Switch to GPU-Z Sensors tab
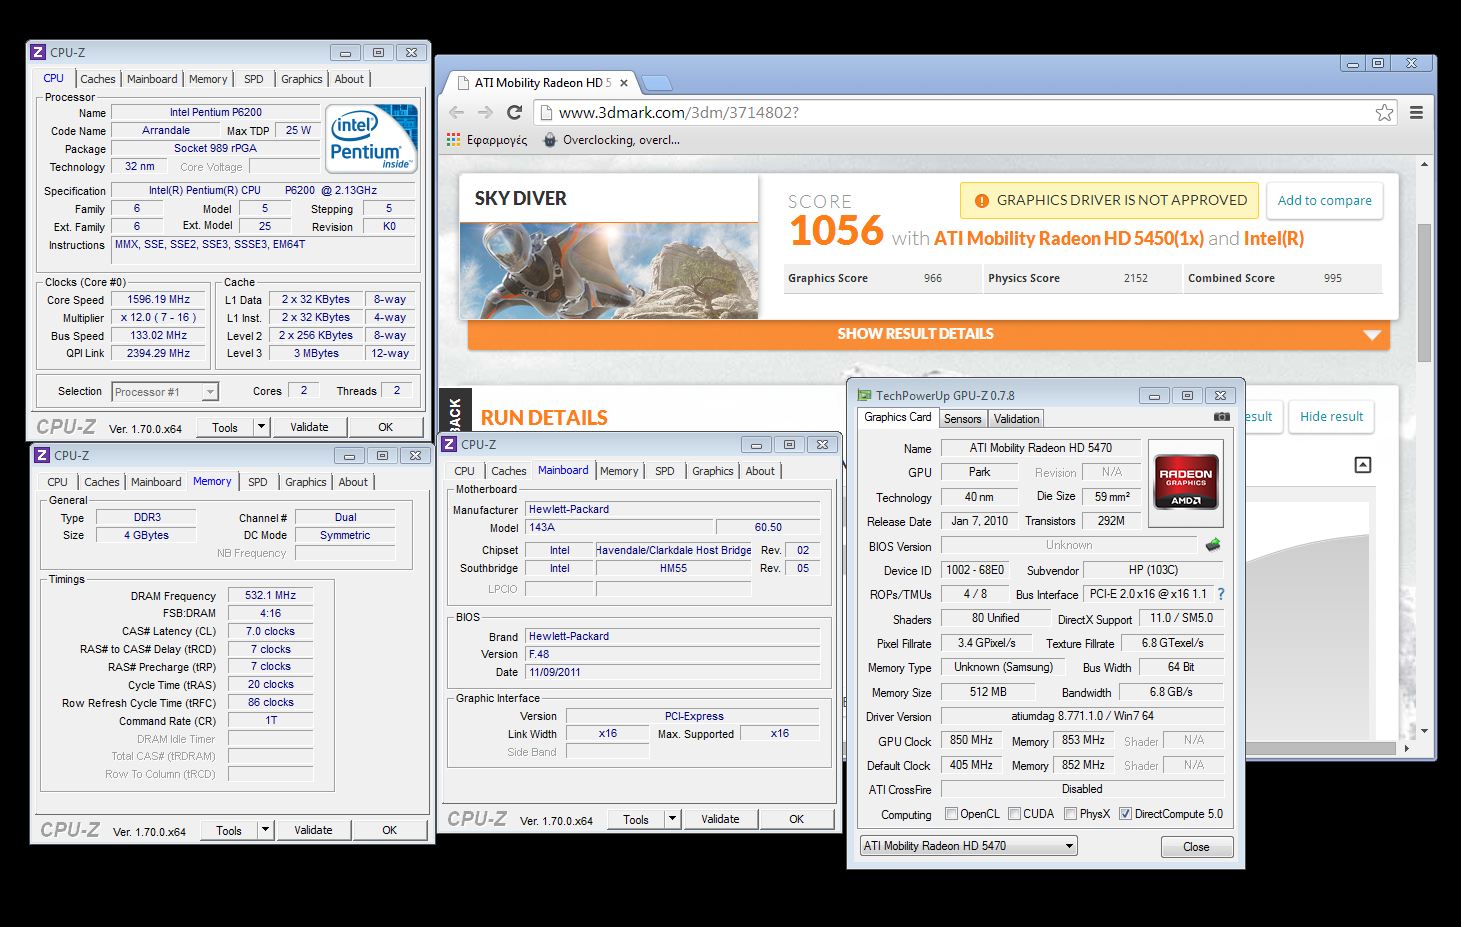The height and width of the screenshot is (927, 1461). tap(963, 419)
